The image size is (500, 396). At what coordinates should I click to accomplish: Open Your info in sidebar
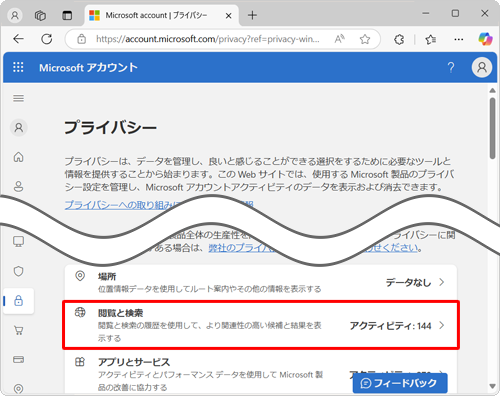(19, 186)
